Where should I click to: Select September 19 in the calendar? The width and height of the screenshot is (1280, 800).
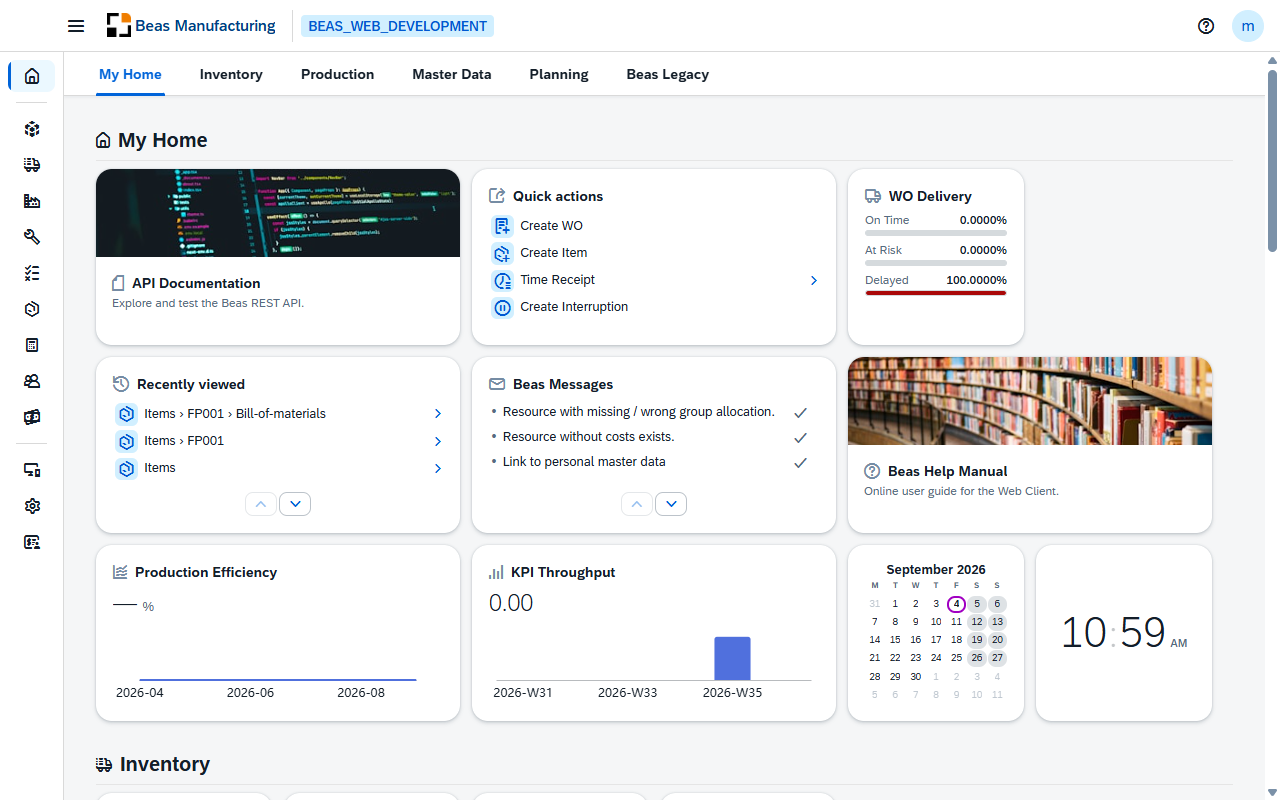[x=977, y=640]
